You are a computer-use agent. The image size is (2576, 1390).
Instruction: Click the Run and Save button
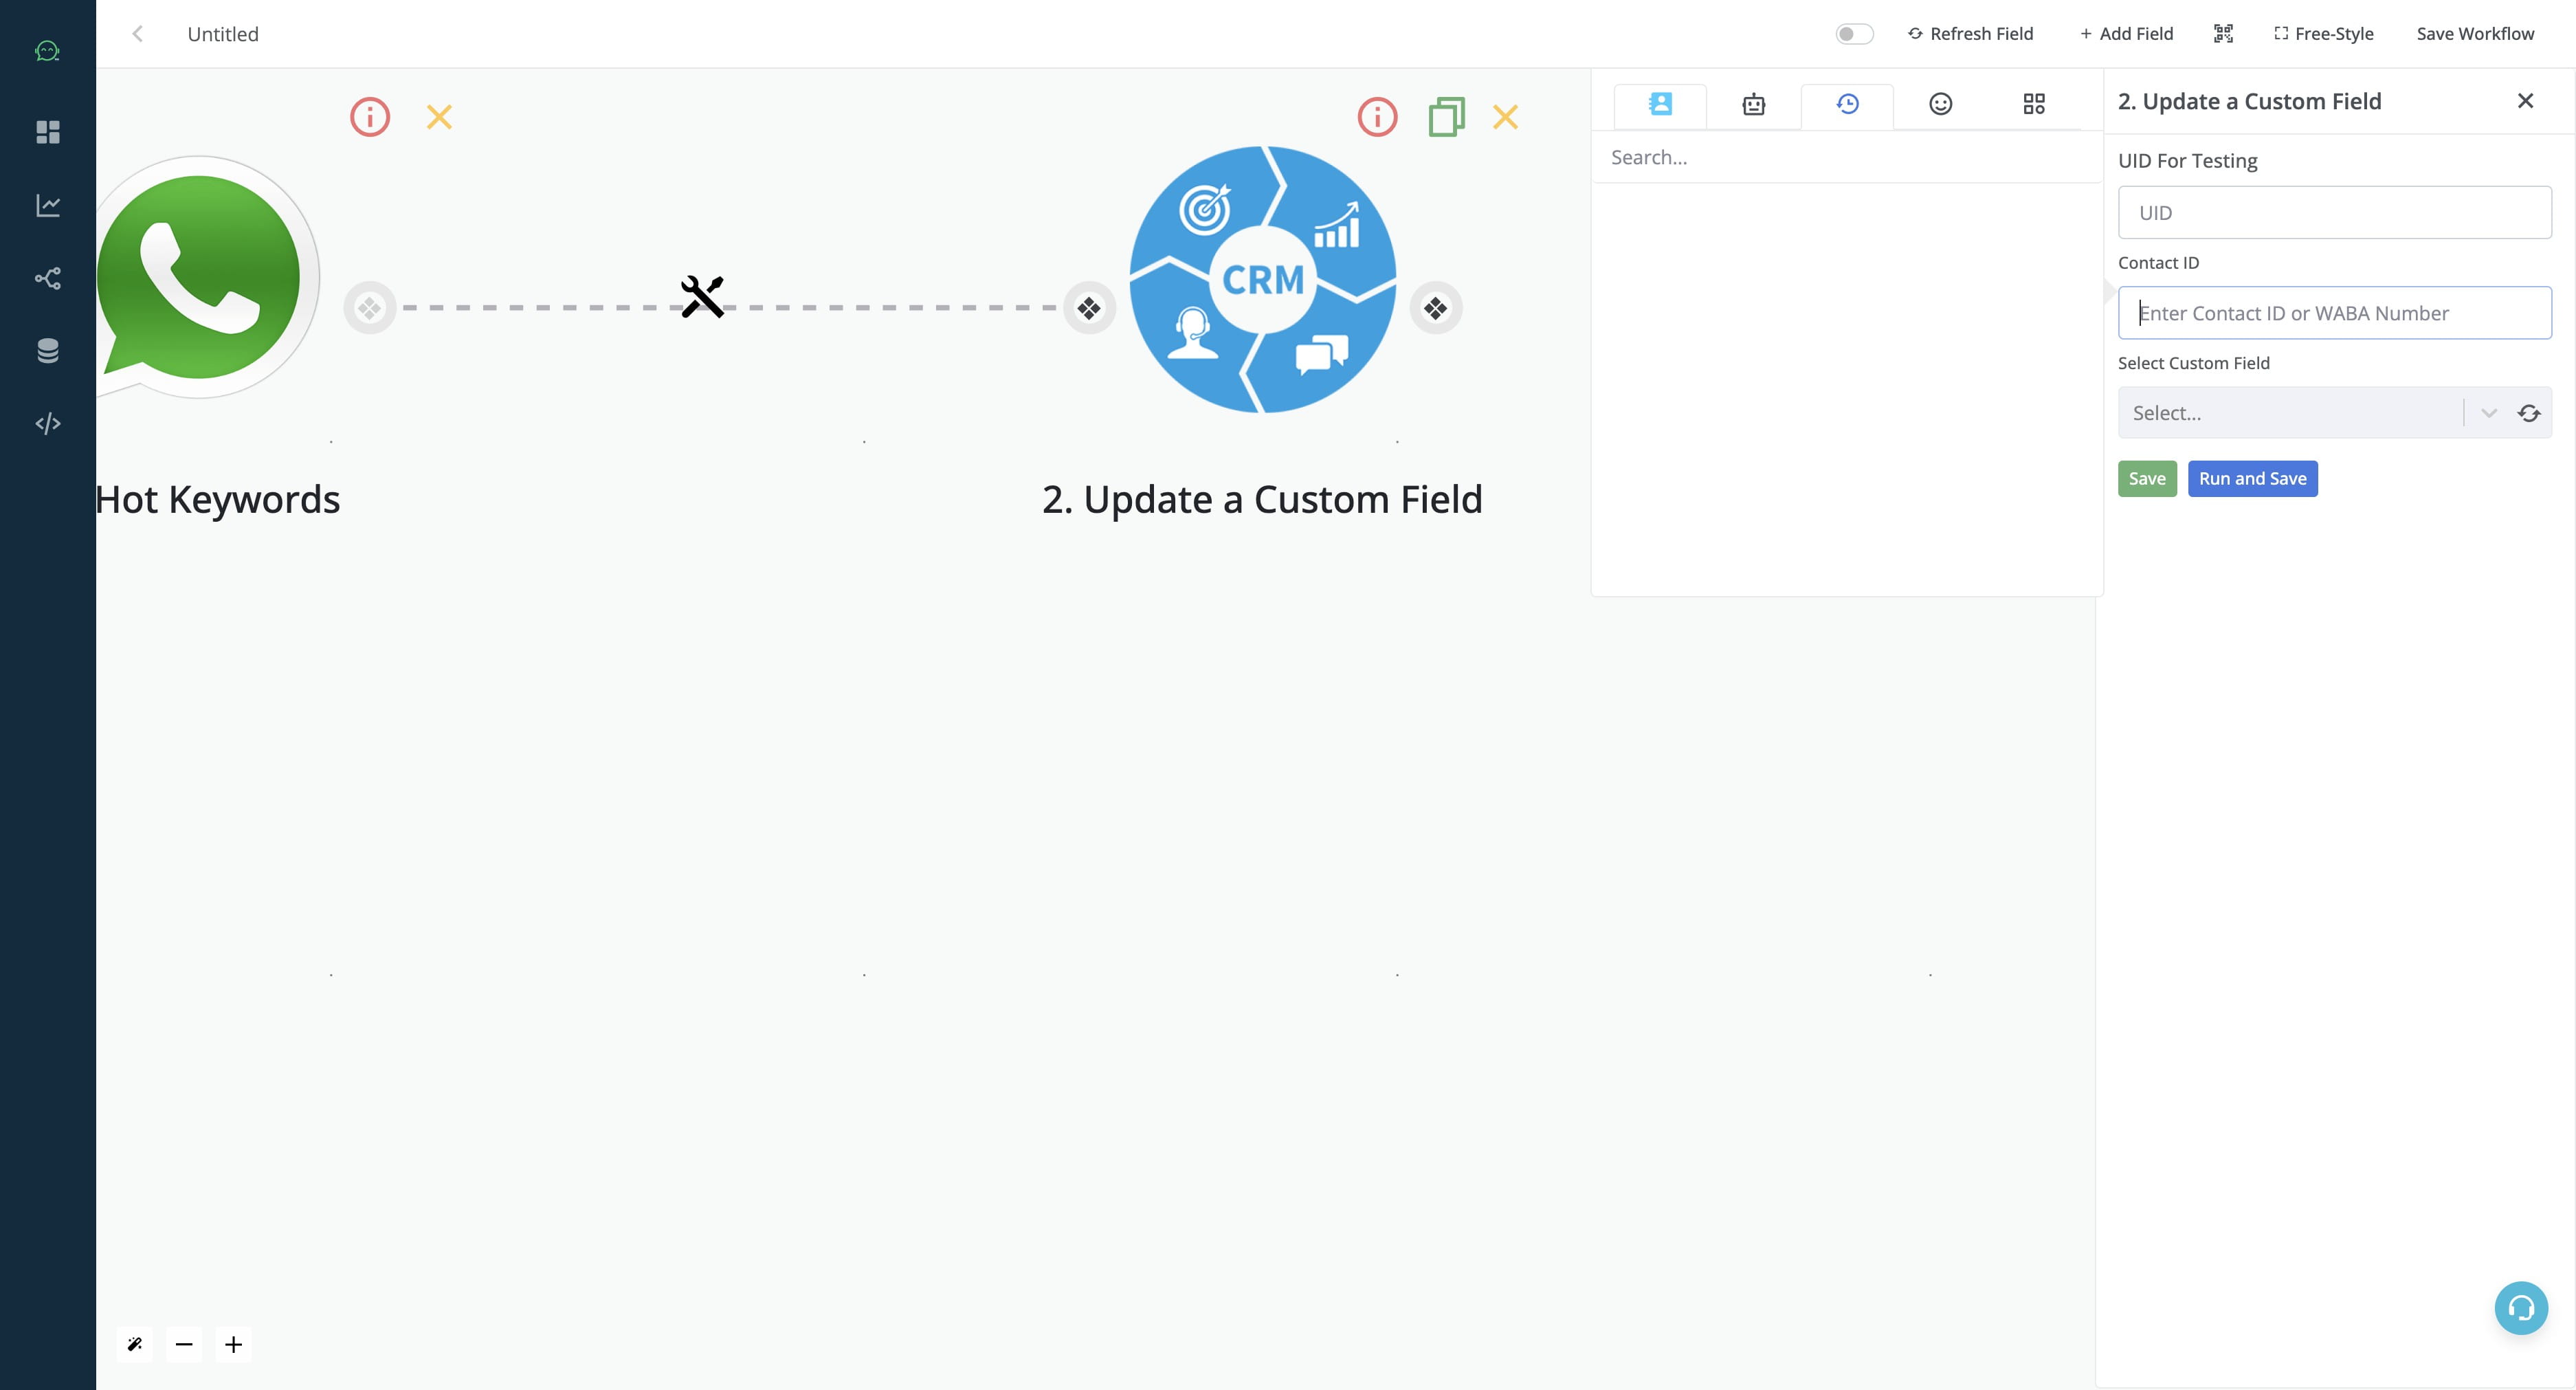(2253, 478)
